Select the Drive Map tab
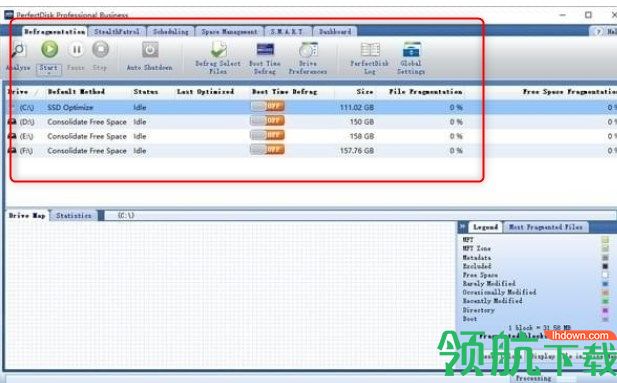This screenshot has height=383, width=617. (x=27, y=215)
